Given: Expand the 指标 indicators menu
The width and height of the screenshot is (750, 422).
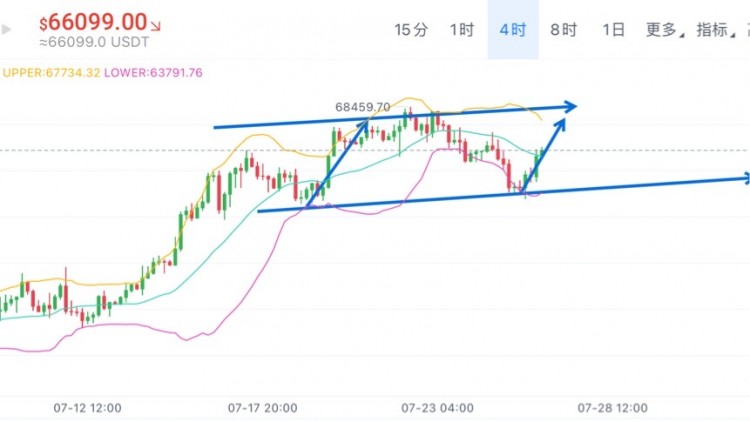Looking at the screenshot, I should coord(714,30).
